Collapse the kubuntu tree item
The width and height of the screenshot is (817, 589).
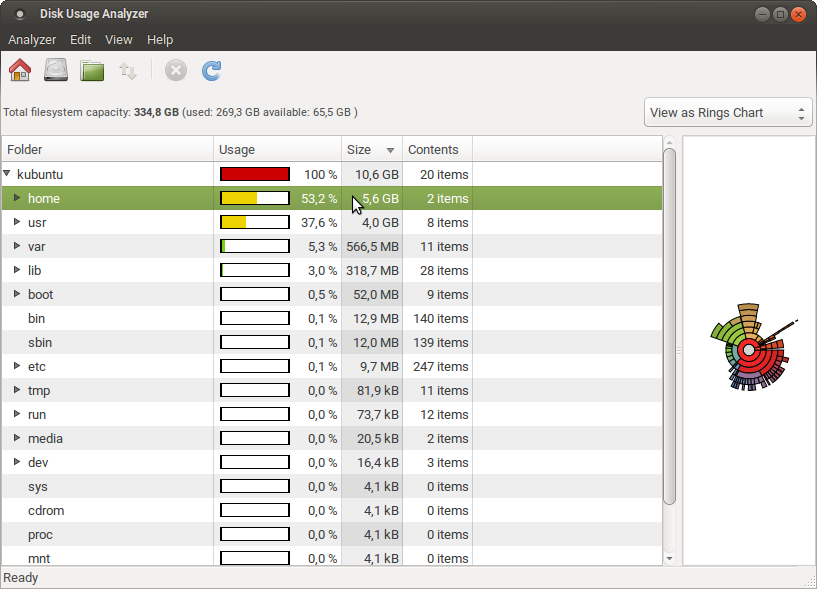9,174
